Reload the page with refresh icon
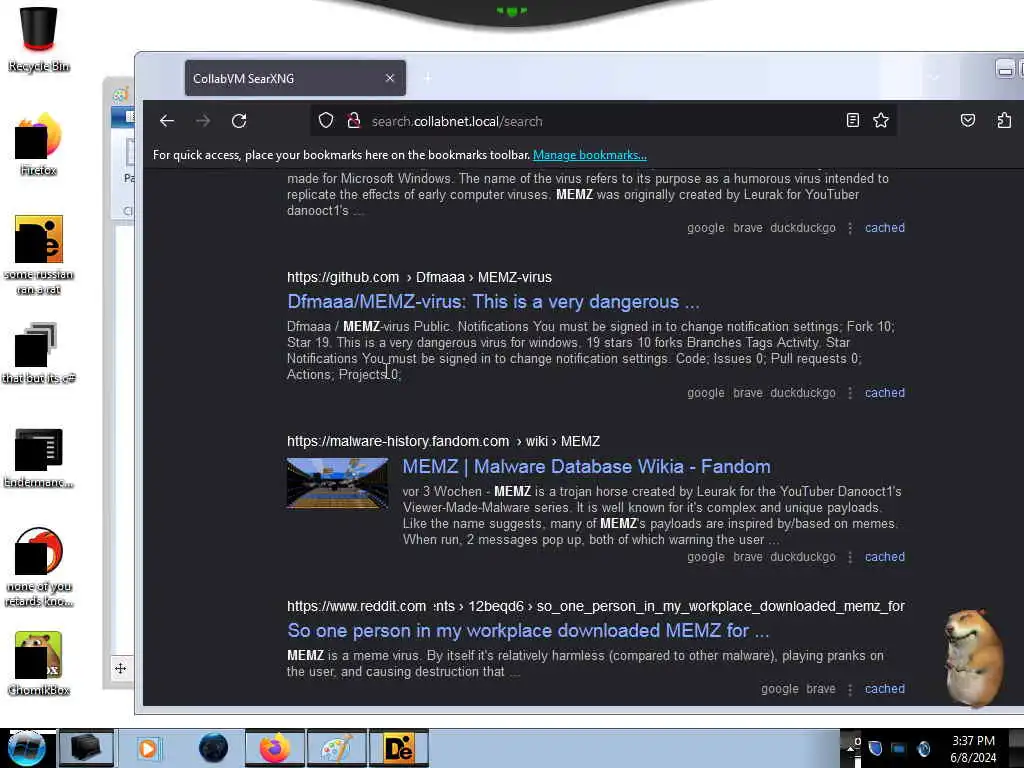The height and width of the screenshot is (768, 1024). 239,121
